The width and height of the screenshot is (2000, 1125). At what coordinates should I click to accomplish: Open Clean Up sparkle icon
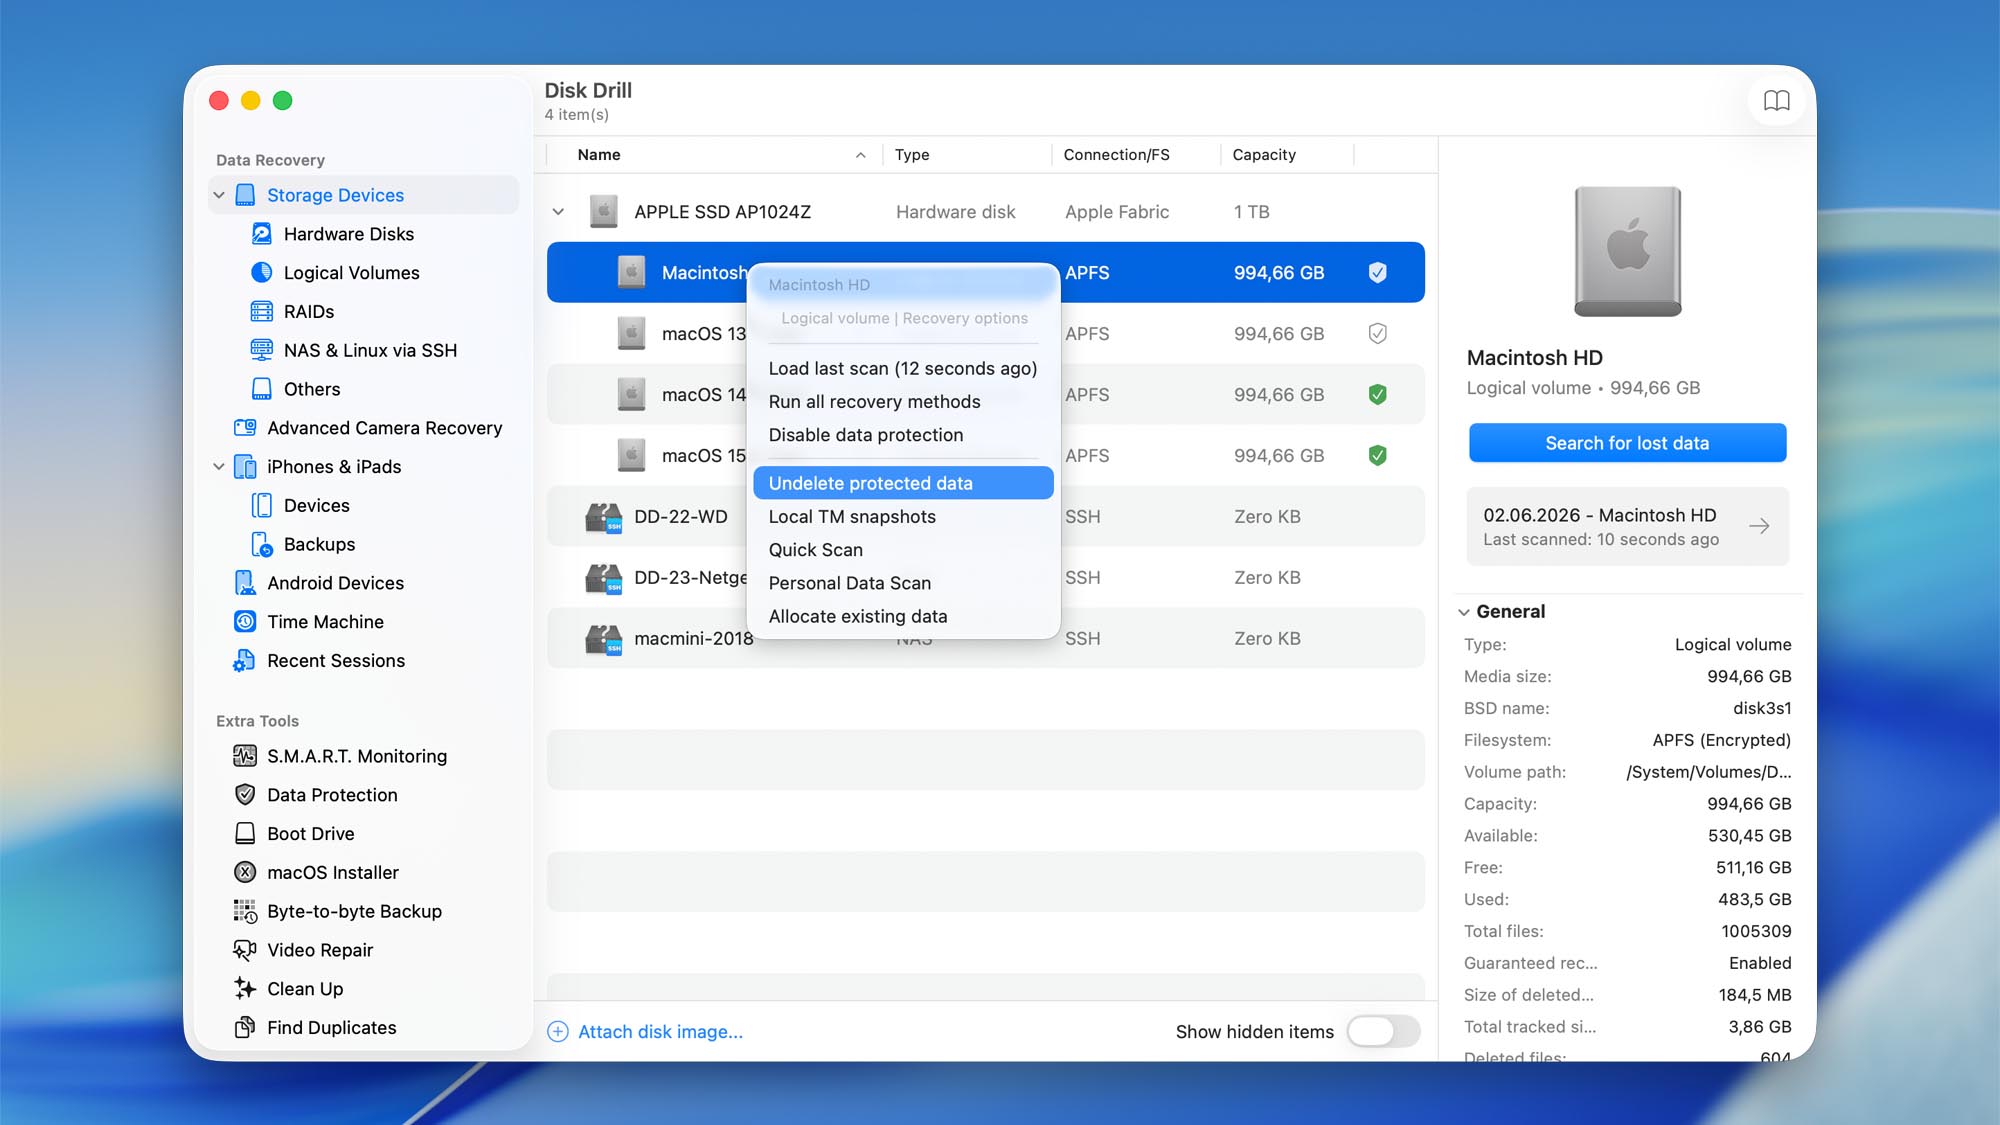(x=245, y=989)
